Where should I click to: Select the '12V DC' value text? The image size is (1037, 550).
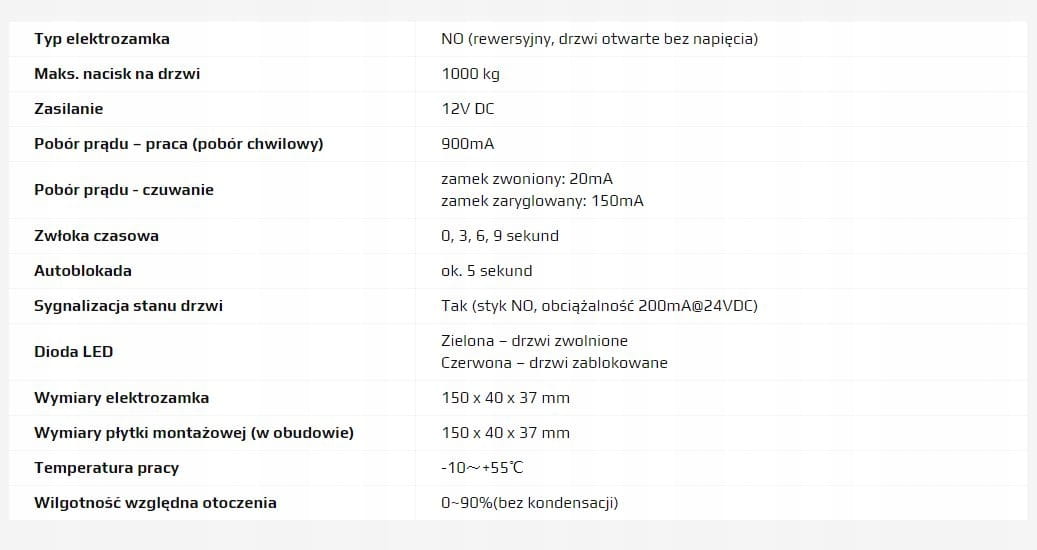[x=467, y=108]
